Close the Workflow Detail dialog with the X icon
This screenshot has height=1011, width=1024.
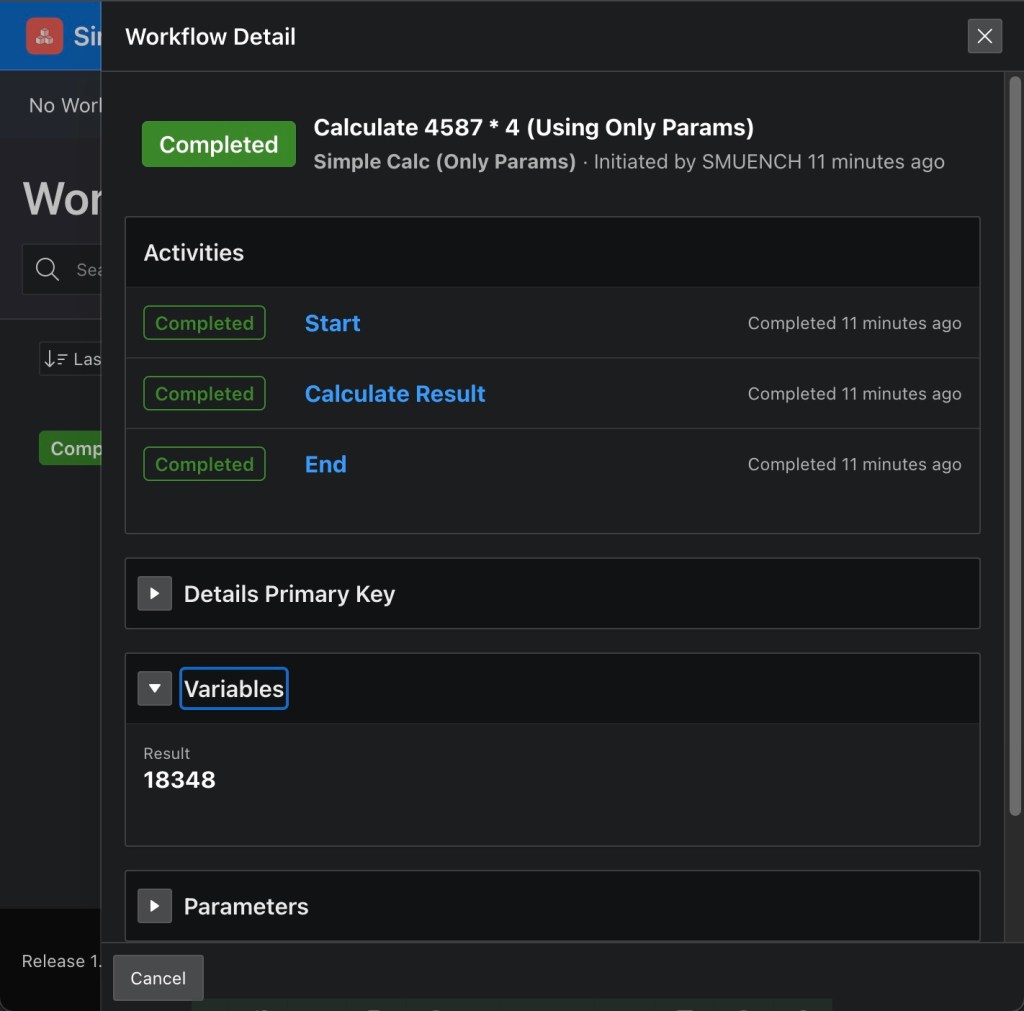pyautogui.click(x=984, y=36)
